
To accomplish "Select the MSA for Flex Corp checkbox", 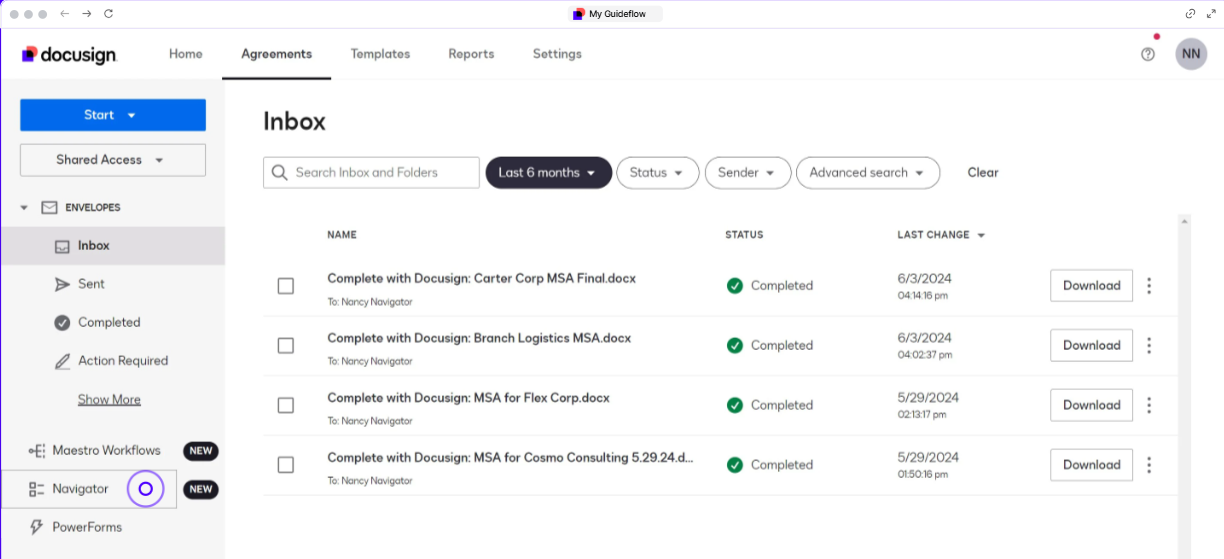I will click(286, 405).
